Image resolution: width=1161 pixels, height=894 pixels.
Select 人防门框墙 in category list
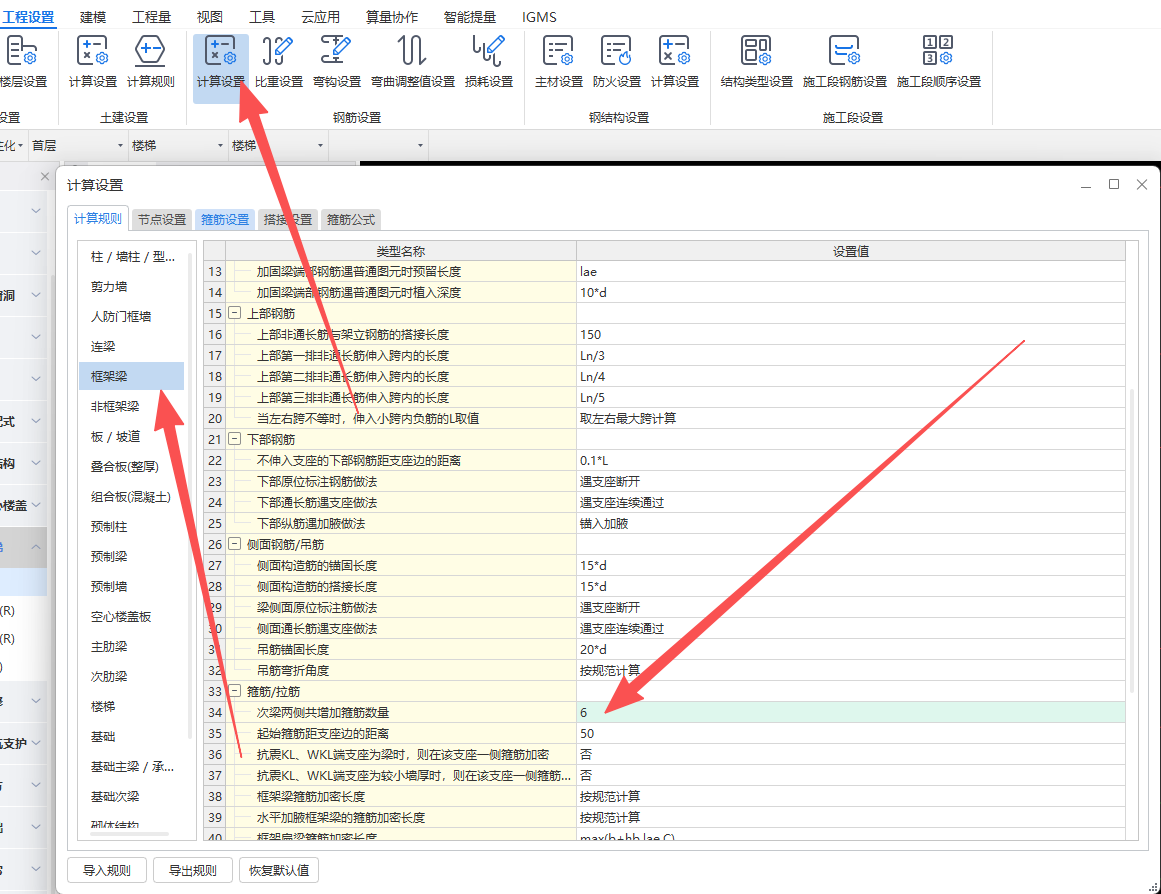tap(133, 316)
